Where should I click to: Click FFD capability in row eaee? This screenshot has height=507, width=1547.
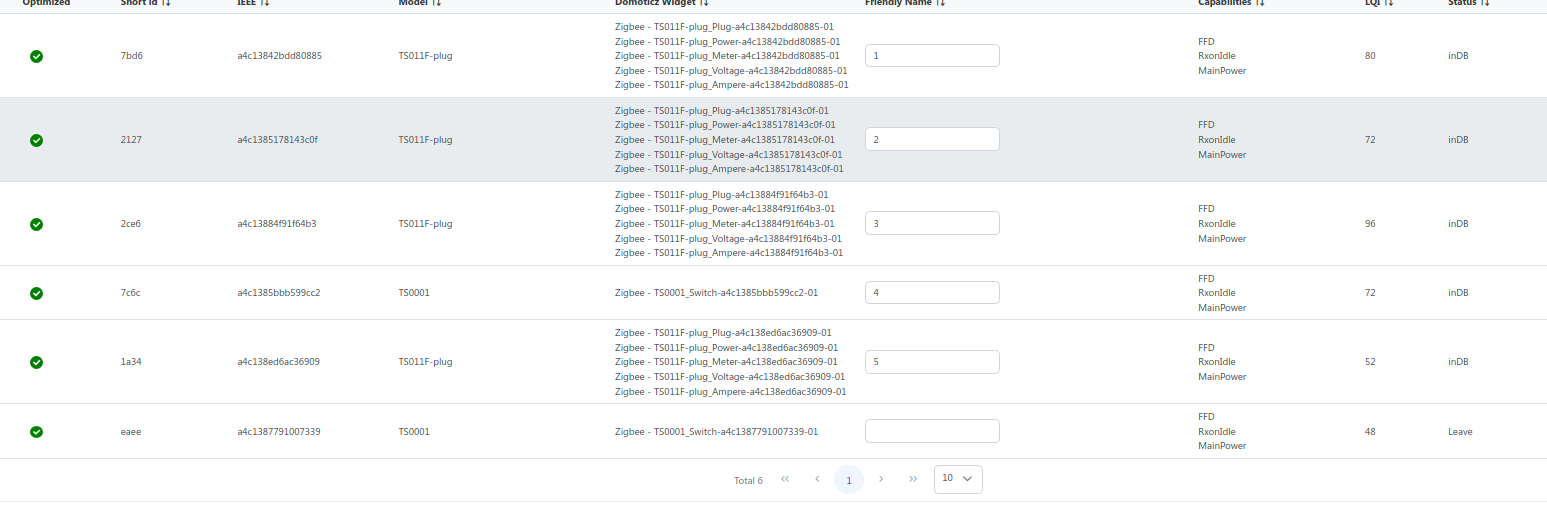(1206, 417)
